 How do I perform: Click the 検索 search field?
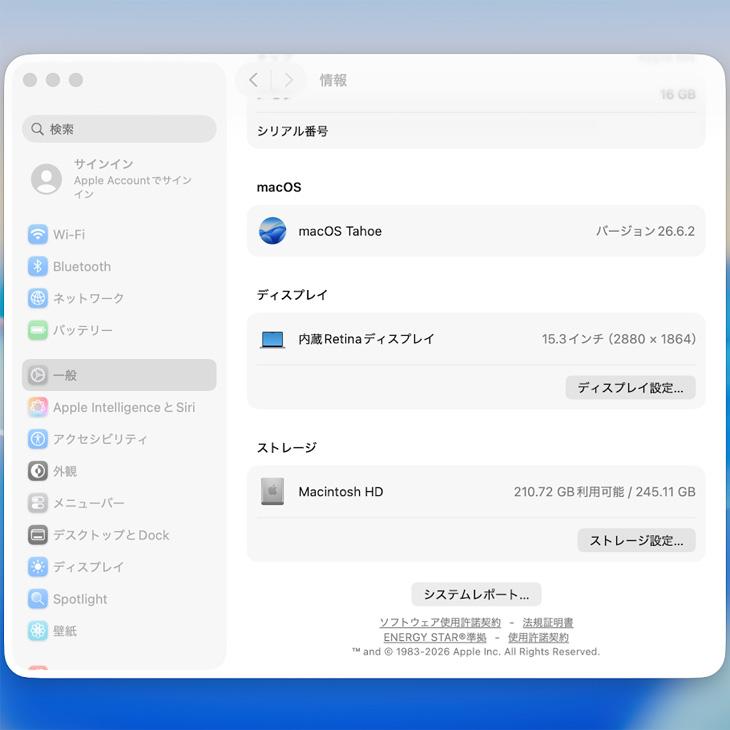[x=119, y=129]
